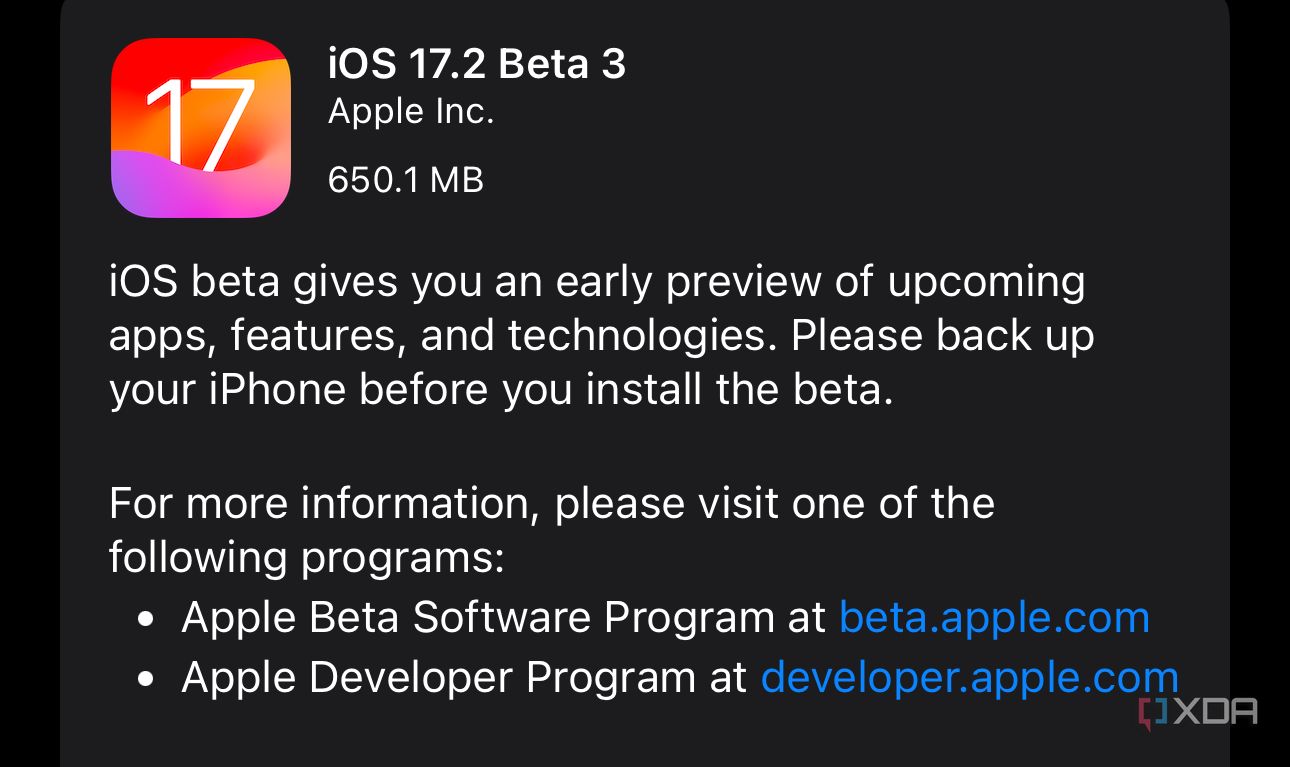Select the Apple Inc. publisher label
The height and width of the screenshot is (767, 1290).
410,111
